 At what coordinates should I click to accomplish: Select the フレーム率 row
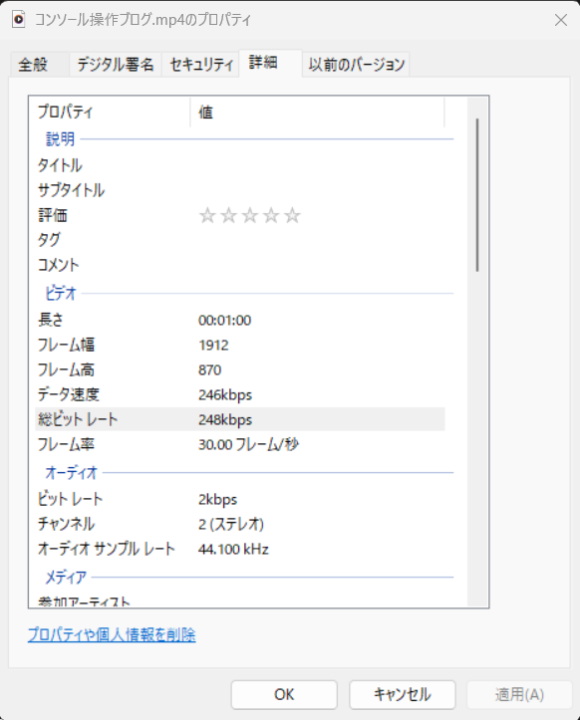point(240,444)
